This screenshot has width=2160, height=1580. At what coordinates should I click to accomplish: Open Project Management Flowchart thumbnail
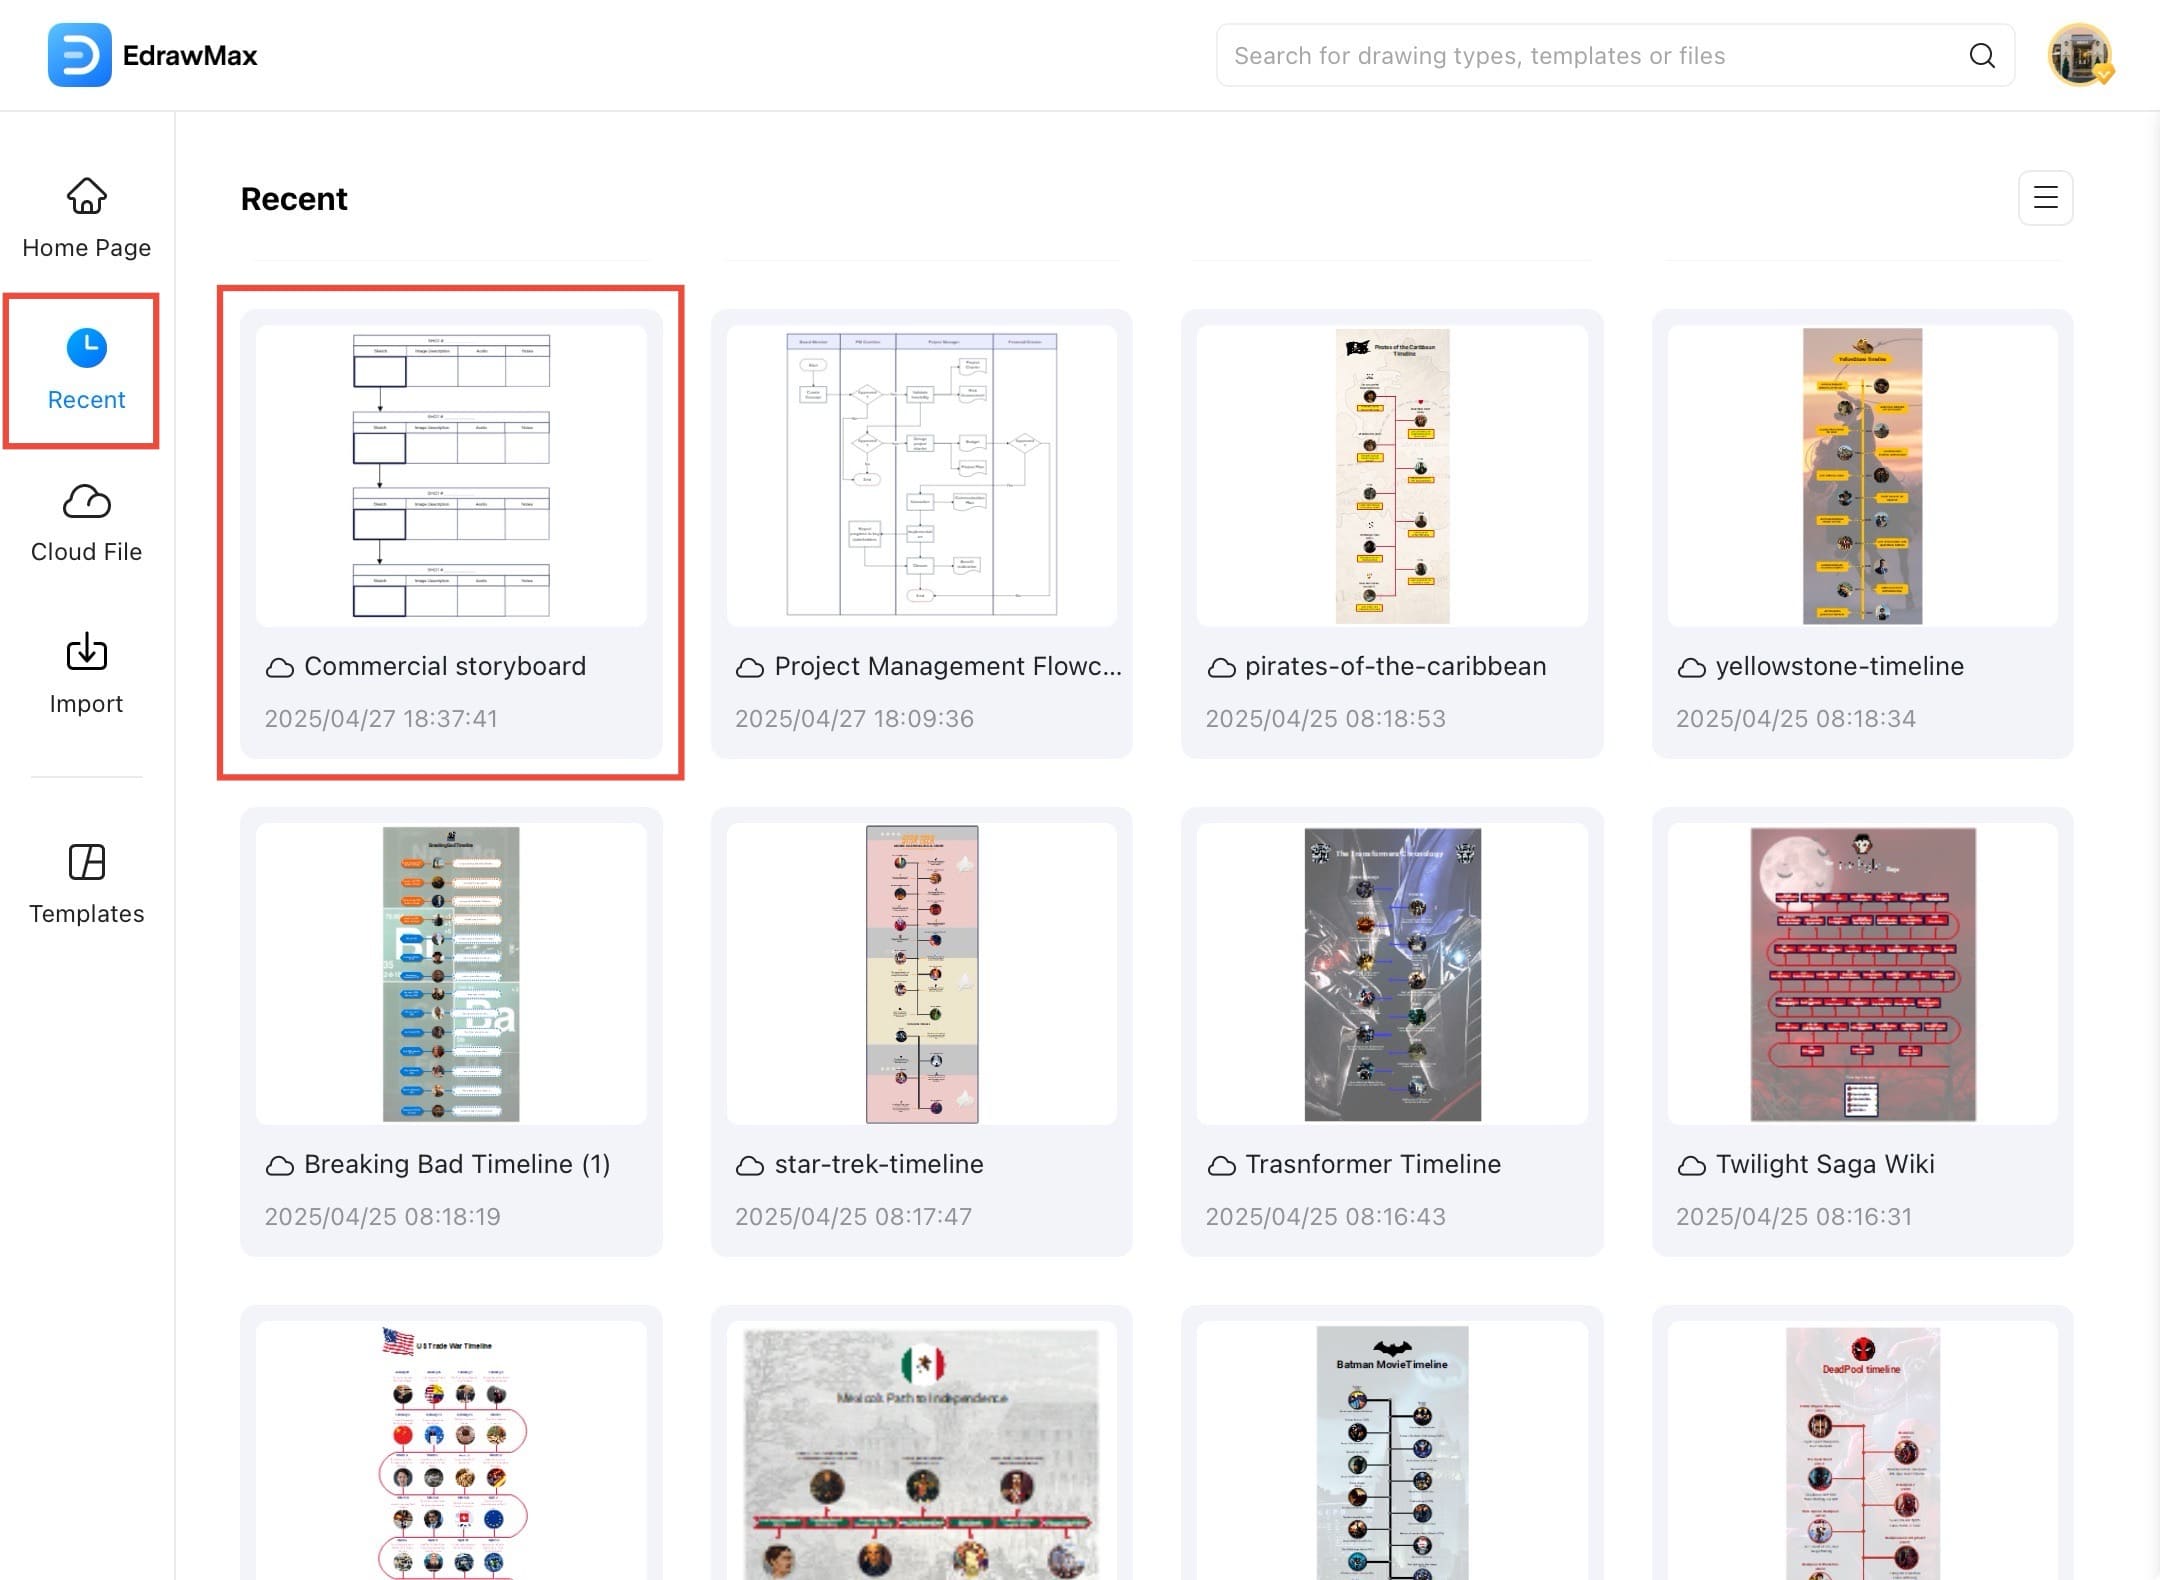921,476
